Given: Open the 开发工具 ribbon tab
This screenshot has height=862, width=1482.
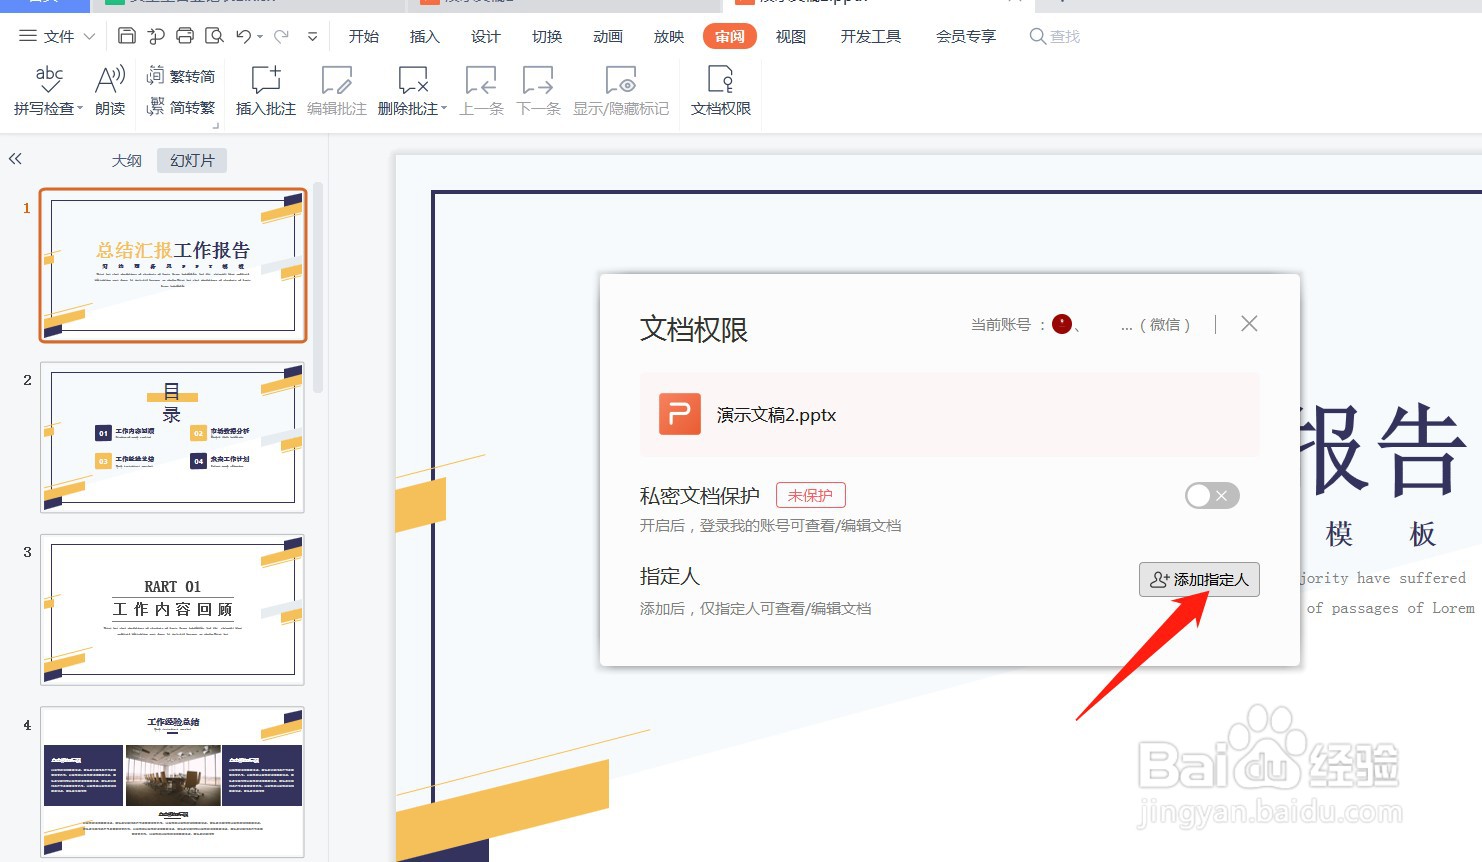Looking at the screenshot, I should [x=871, y=36].
